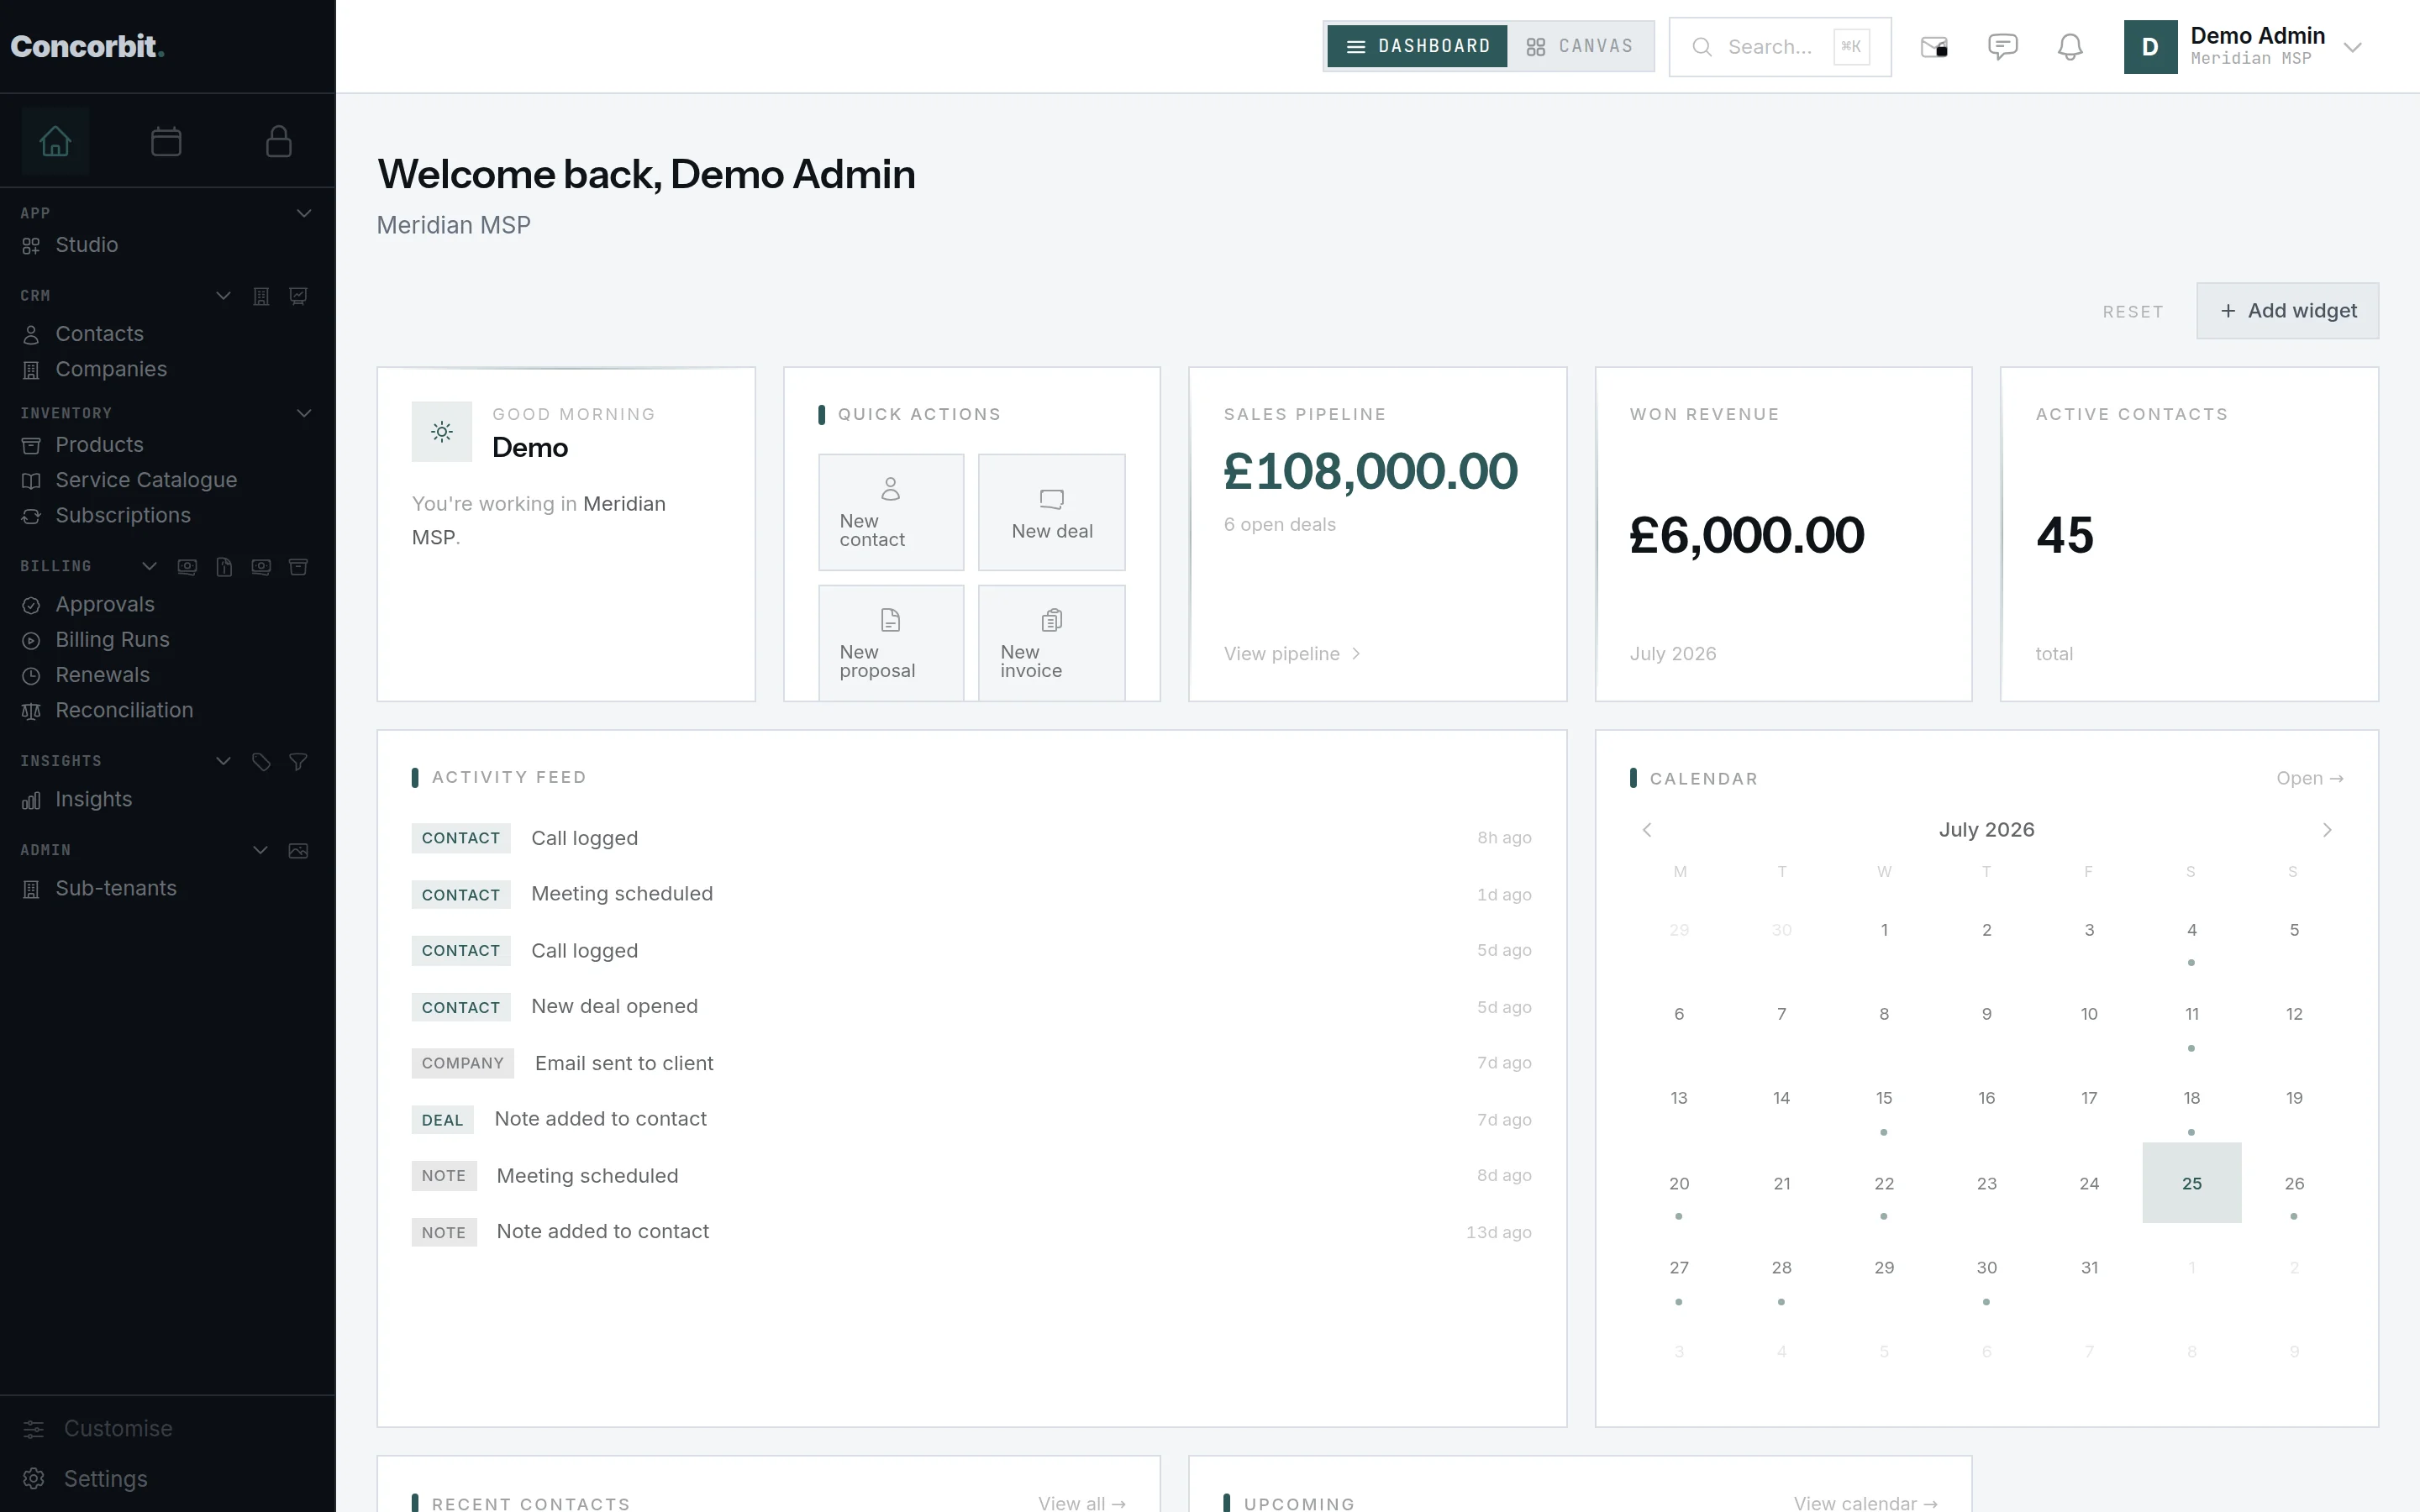This screenshot has width=2420, height=1512.
Task: Open the calendar icon in sidebar top row
Action: click(x=166, y=141)
